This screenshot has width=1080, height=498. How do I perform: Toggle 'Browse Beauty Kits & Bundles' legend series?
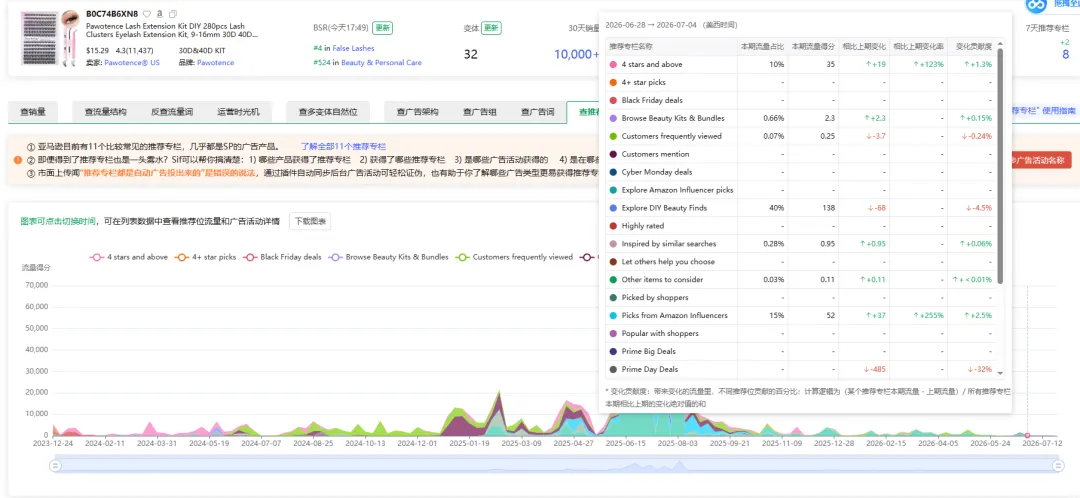pos(389,257)
